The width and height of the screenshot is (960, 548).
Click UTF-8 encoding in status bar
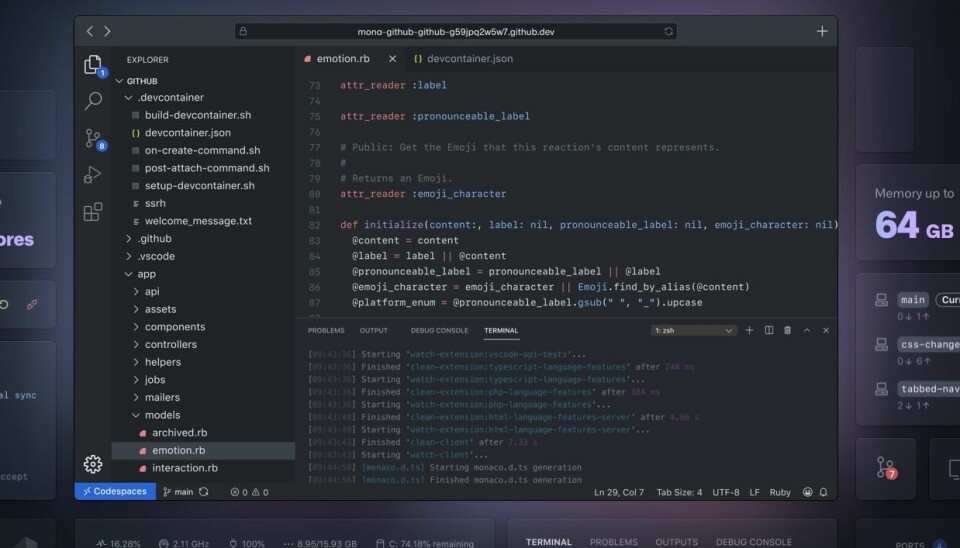(x=726, y=492)
